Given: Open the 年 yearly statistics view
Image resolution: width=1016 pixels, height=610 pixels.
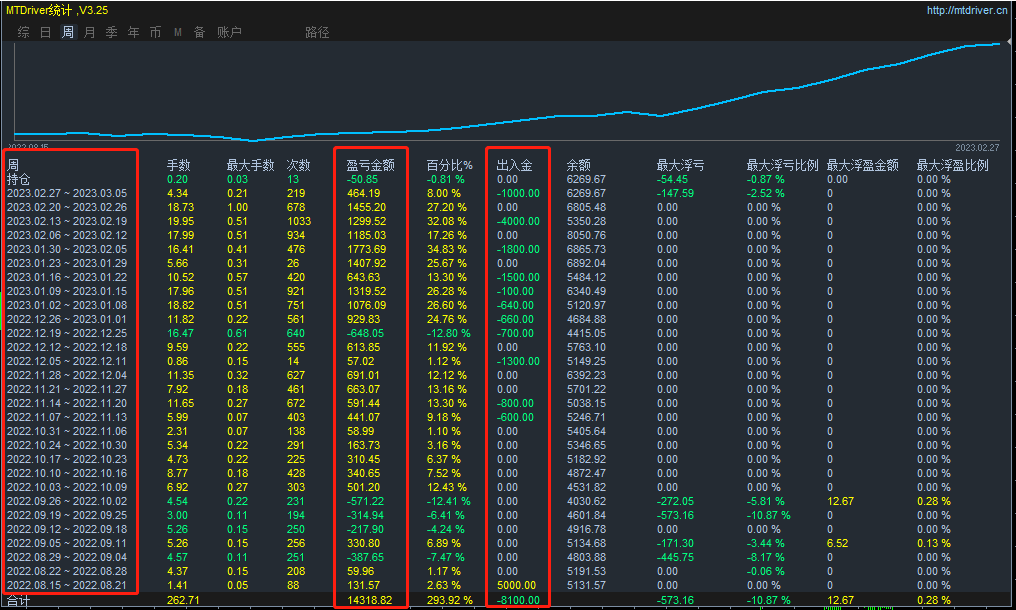Looking at the screenshot, I should pyautogui.click(x=133, y=31).
